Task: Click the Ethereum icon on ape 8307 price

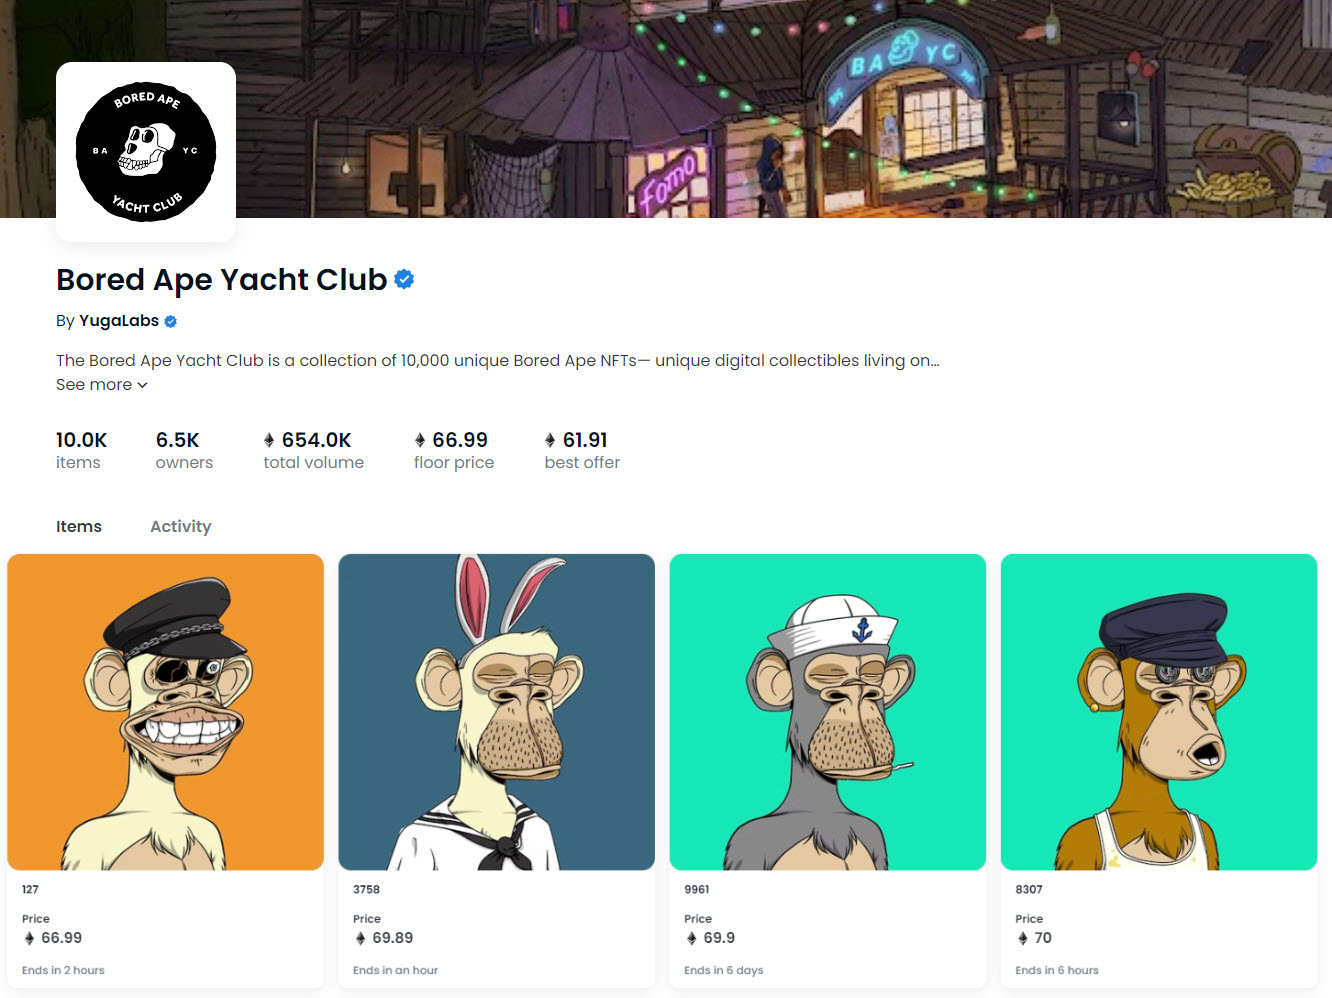Action: (1022, 938)
